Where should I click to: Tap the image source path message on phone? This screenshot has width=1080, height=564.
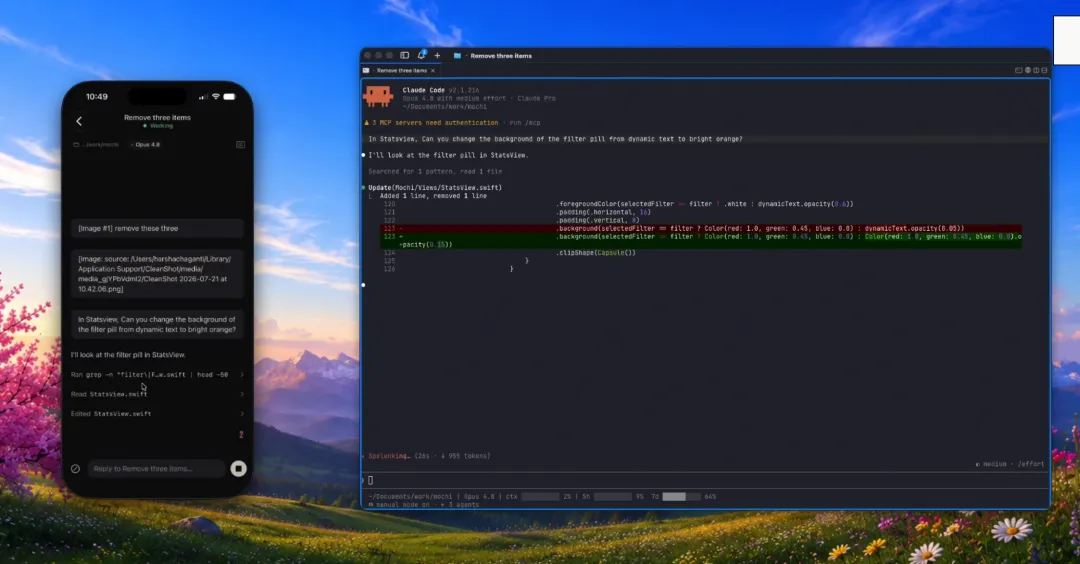pyautogui.click(x=157, y=274)
